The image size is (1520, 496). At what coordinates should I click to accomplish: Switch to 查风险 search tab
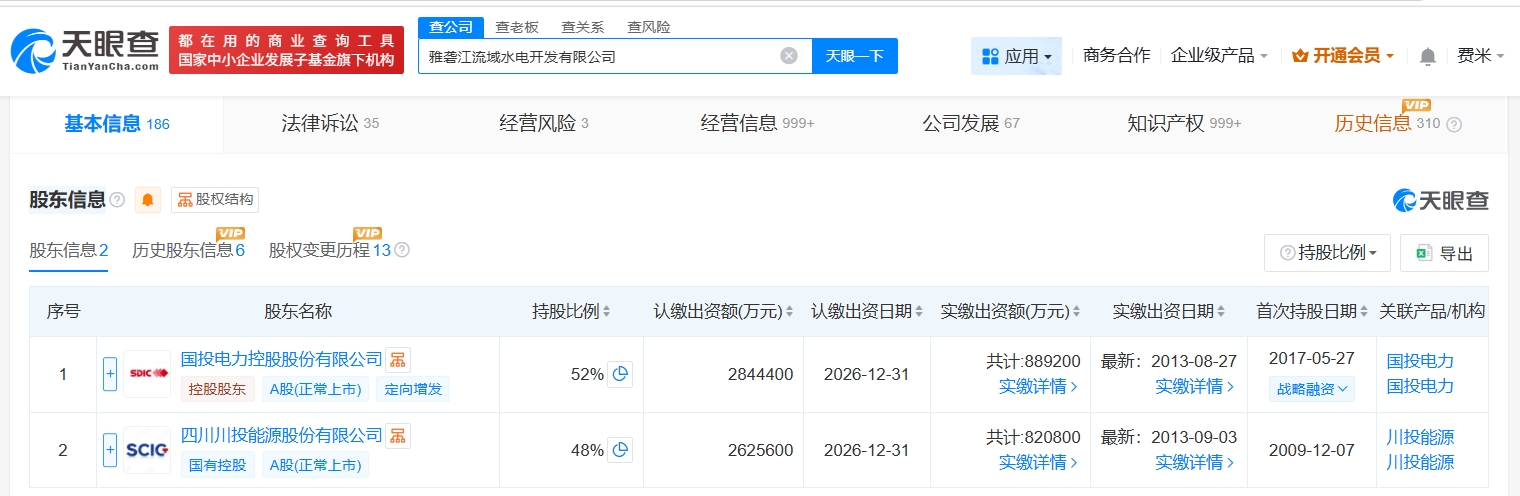tap(648, 27)
